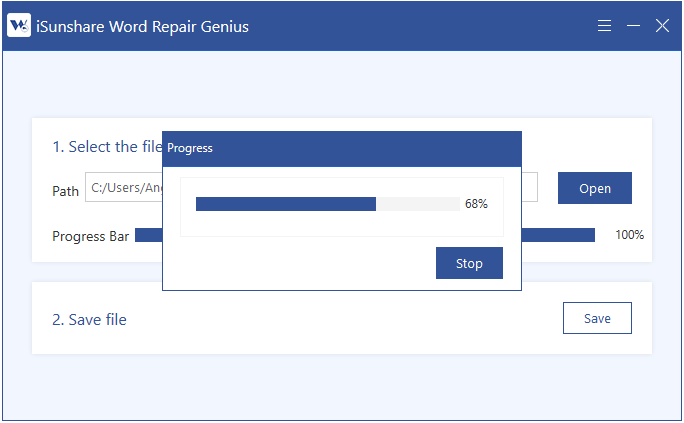
Task: Minimize the Word Repair Genius window
Action: click(x=633, y=26)
